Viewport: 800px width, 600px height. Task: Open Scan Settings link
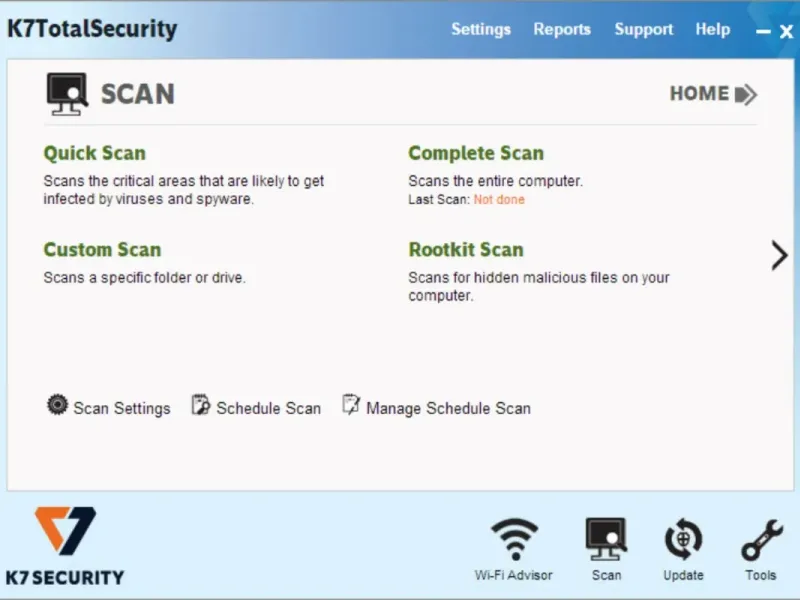point(121,408)
